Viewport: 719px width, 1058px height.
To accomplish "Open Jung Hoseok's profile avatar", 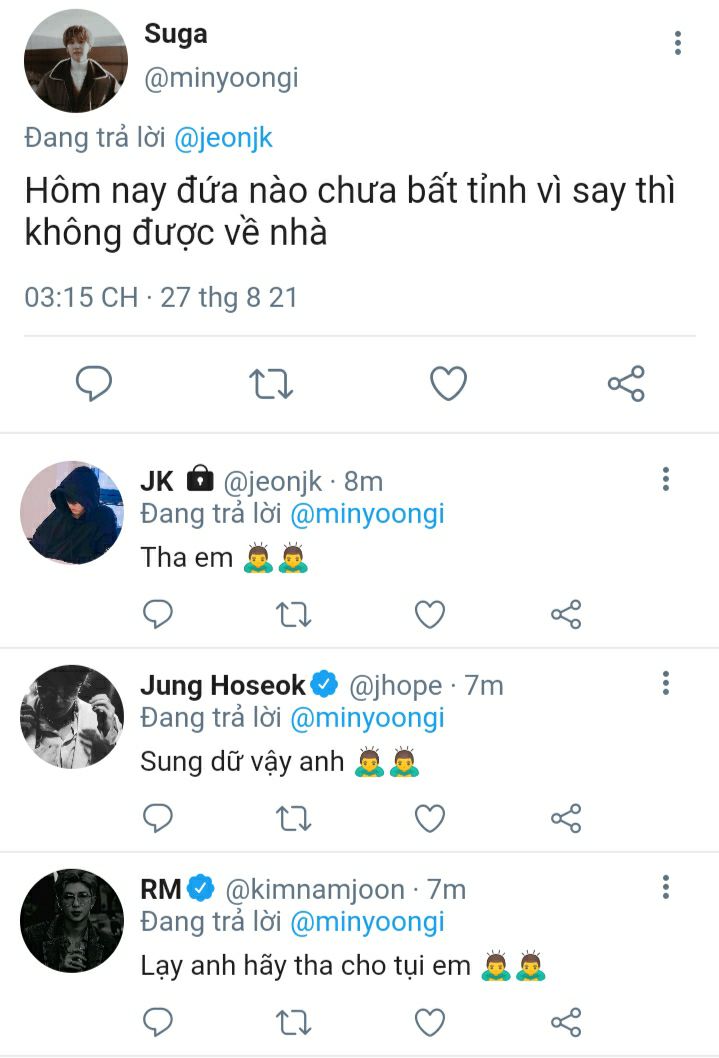I will (x=72, y=717).
